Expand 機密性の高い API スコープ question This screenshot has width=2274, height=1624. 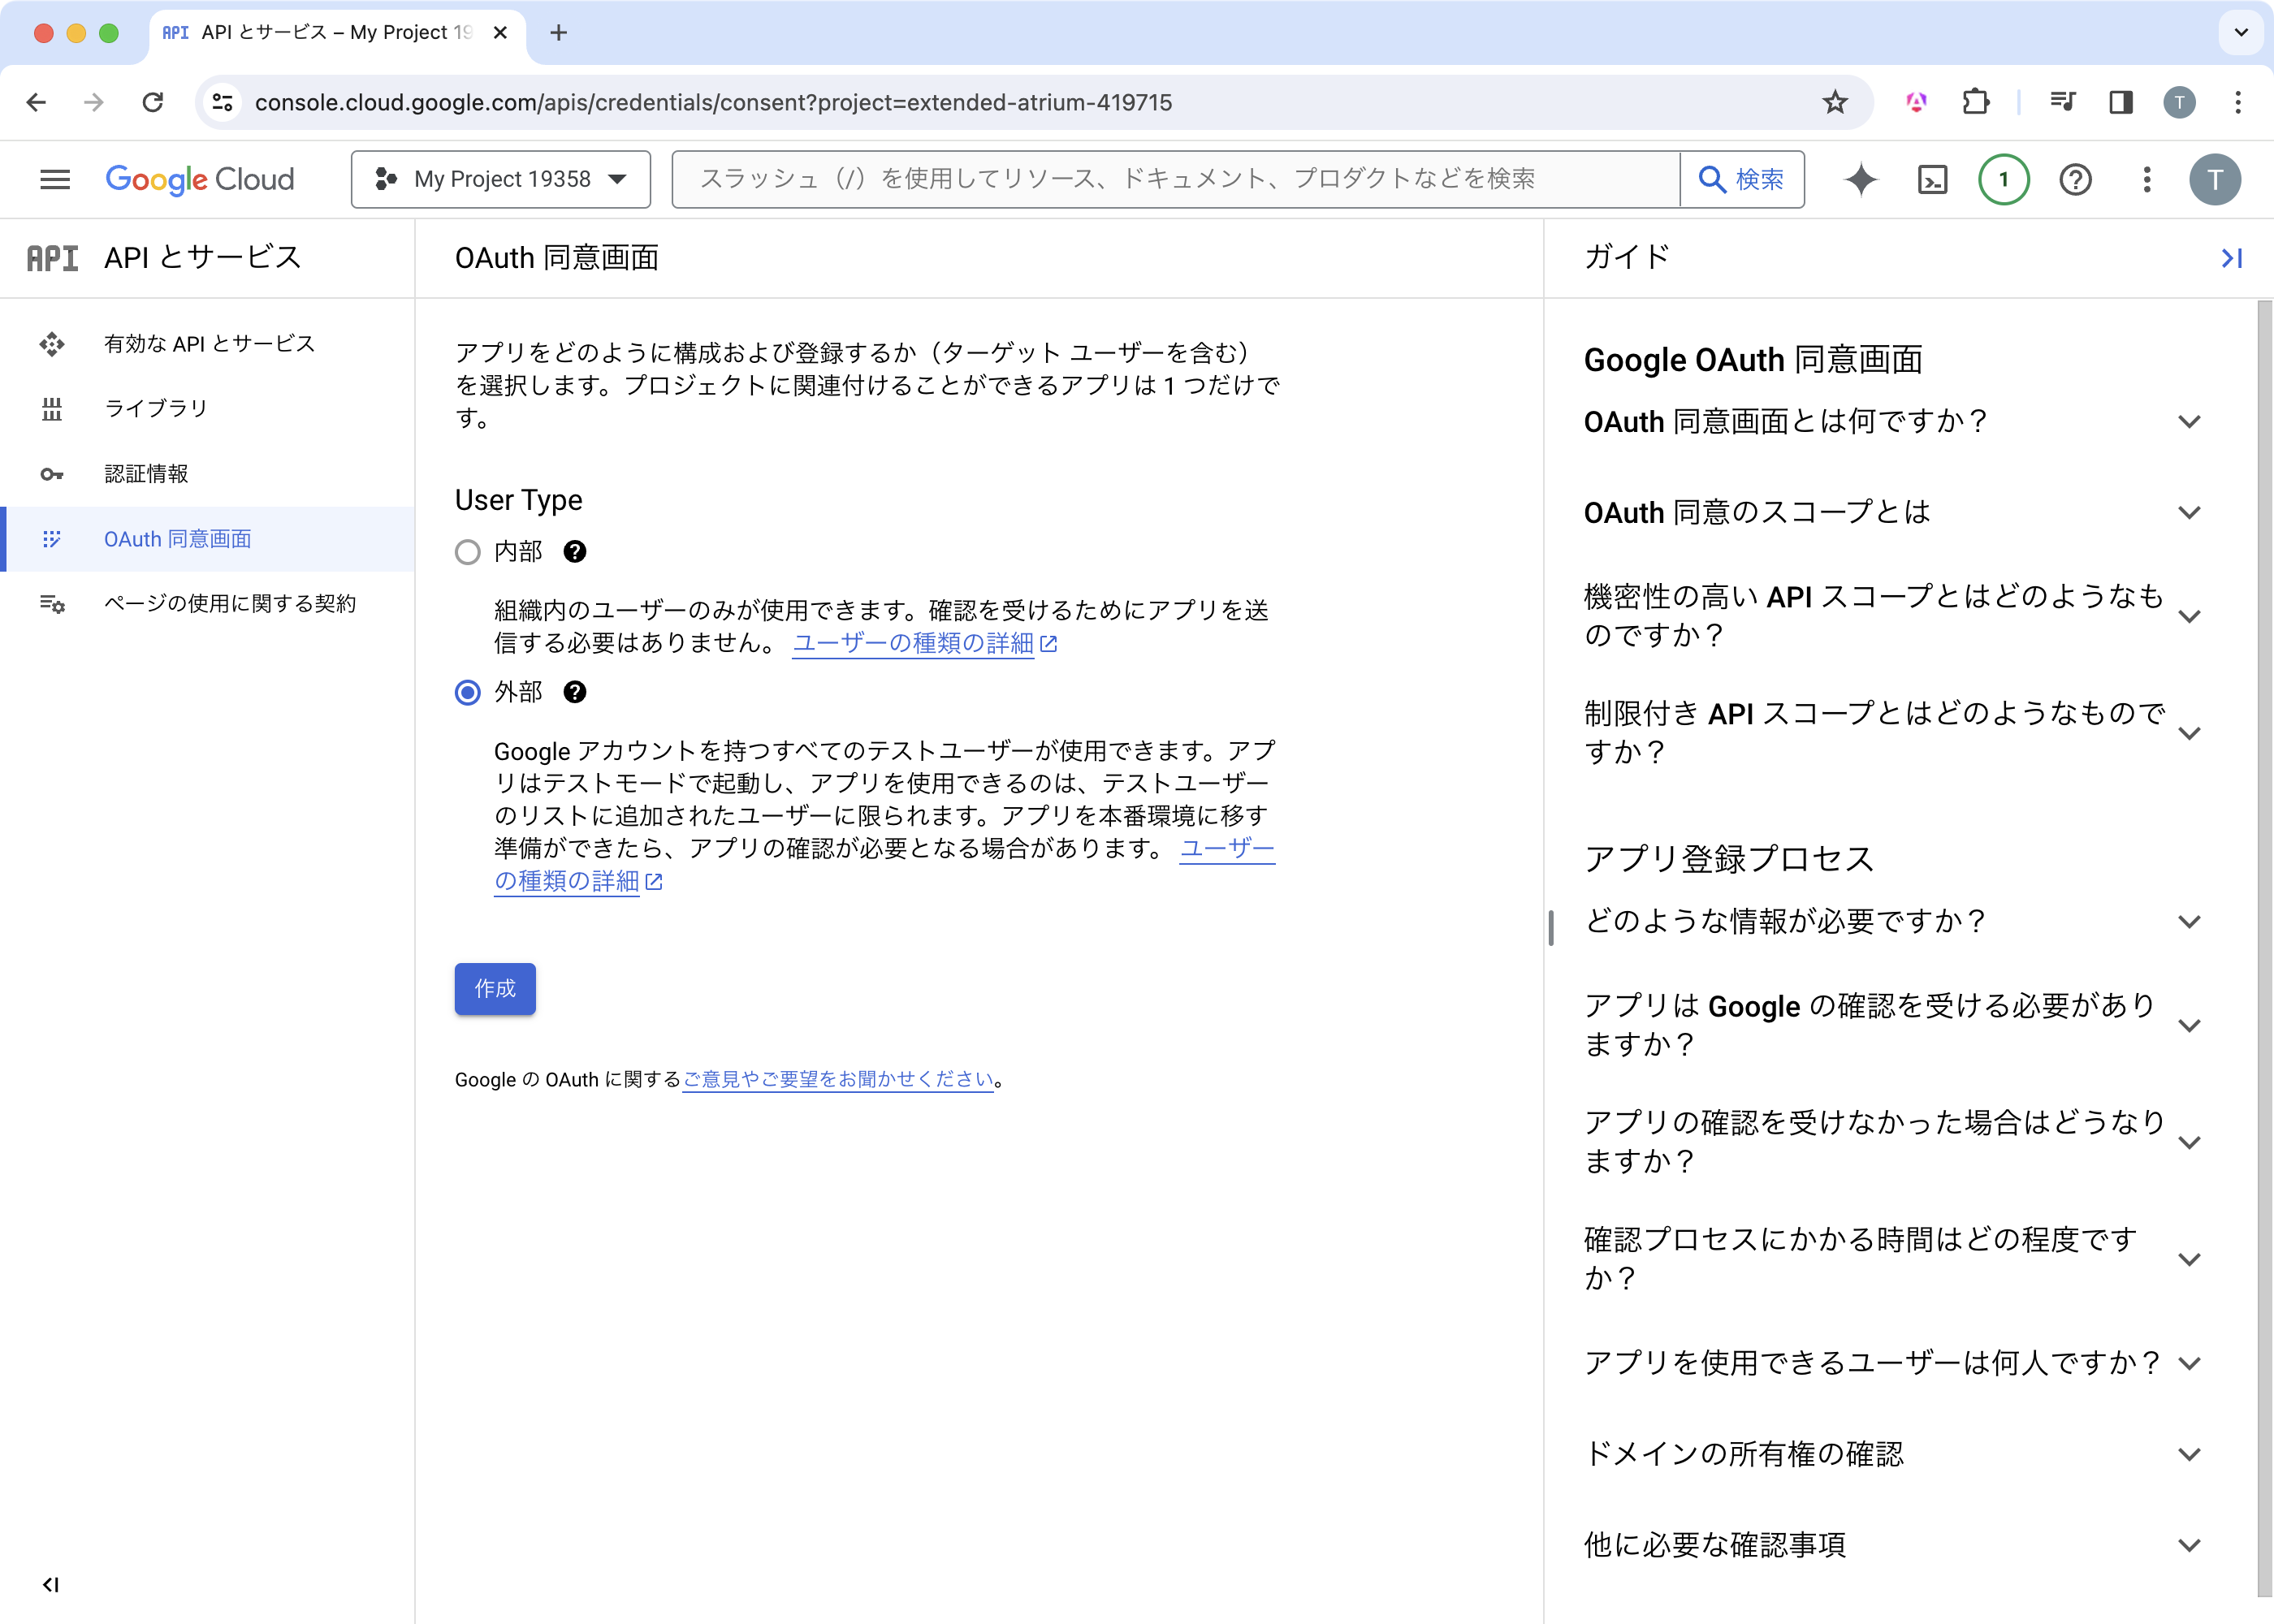point(1893,616)
